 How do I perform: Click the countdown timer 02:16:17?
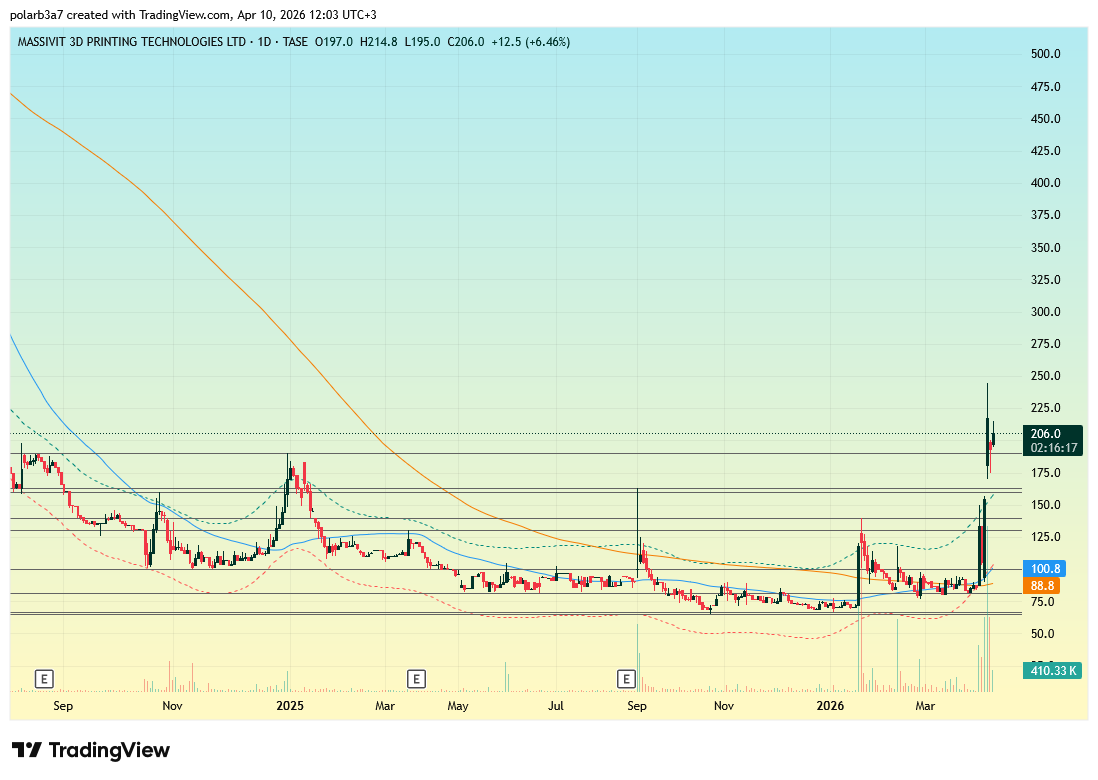1053,448
